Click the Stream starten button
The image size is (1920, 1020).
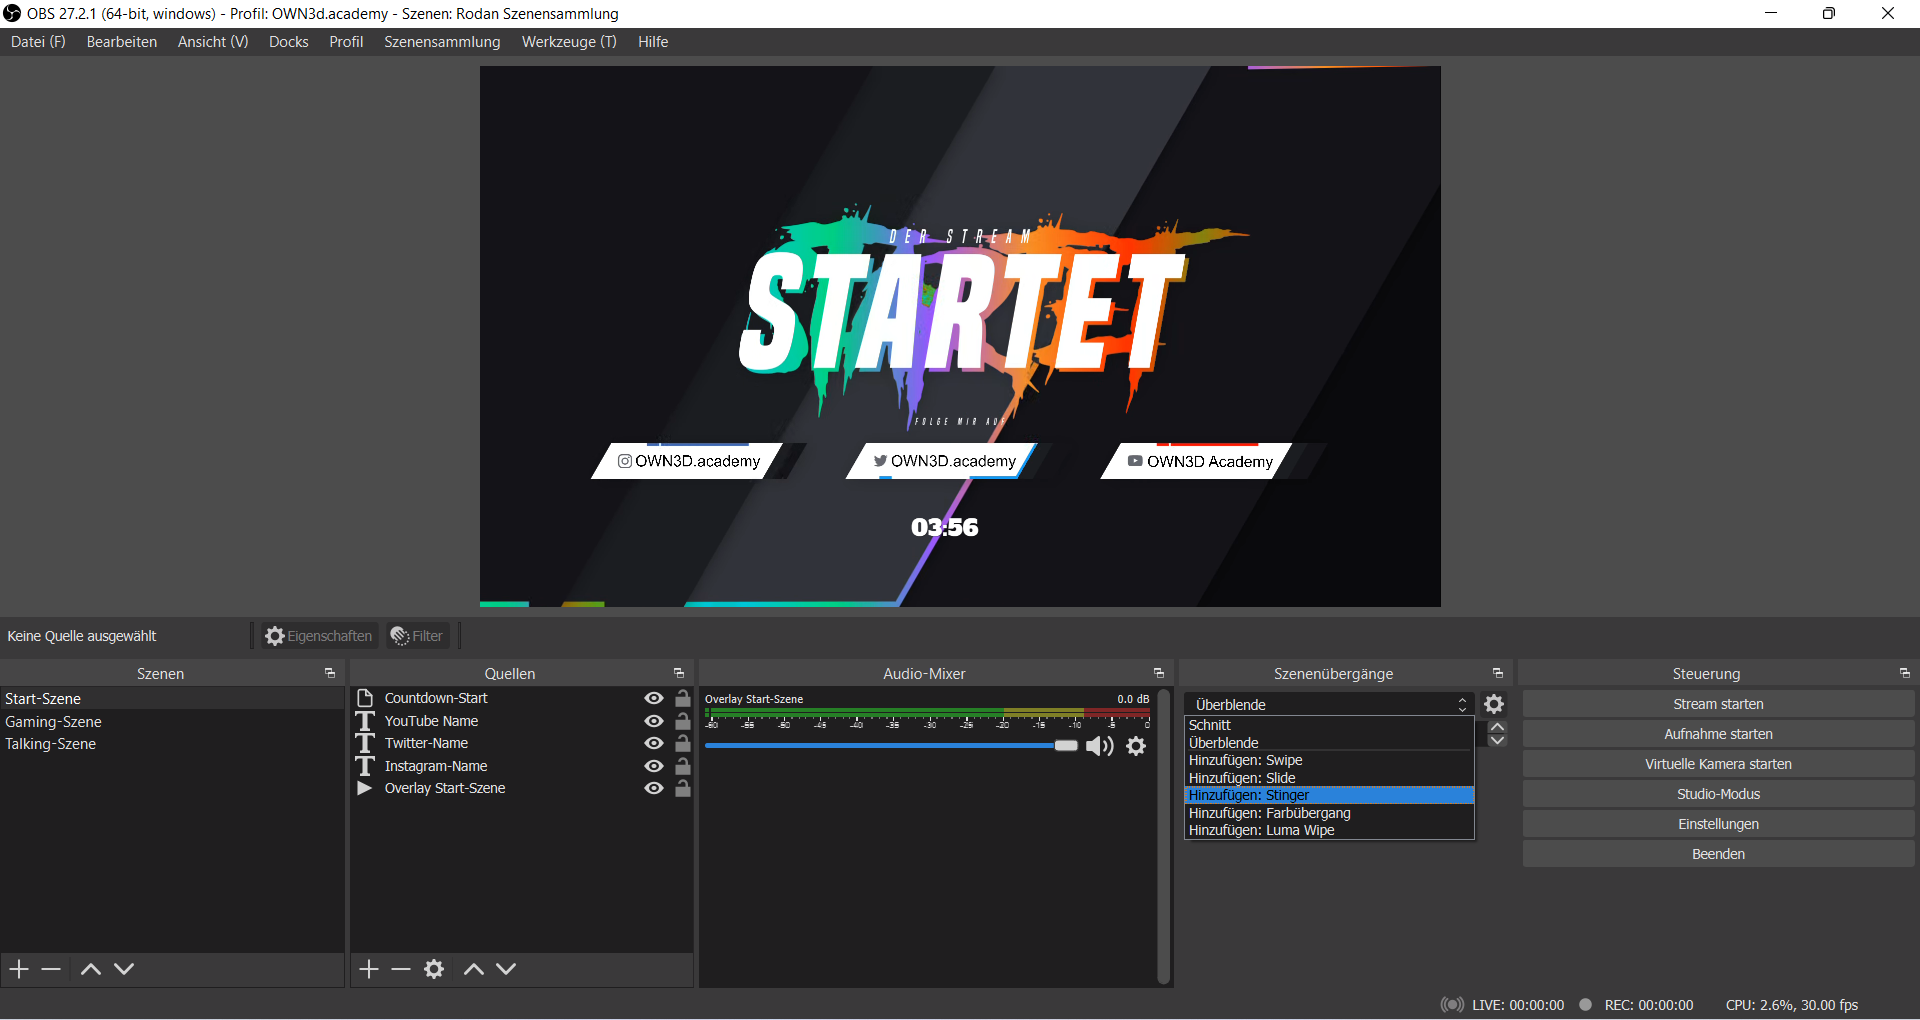point(1718,704)
